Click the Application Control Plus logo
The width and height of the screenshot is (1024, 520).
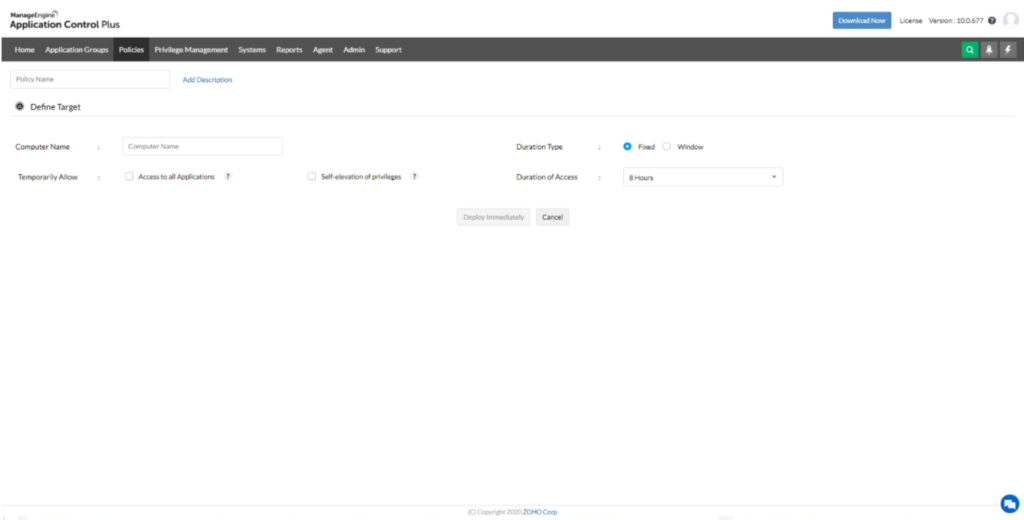pos(65,20)
